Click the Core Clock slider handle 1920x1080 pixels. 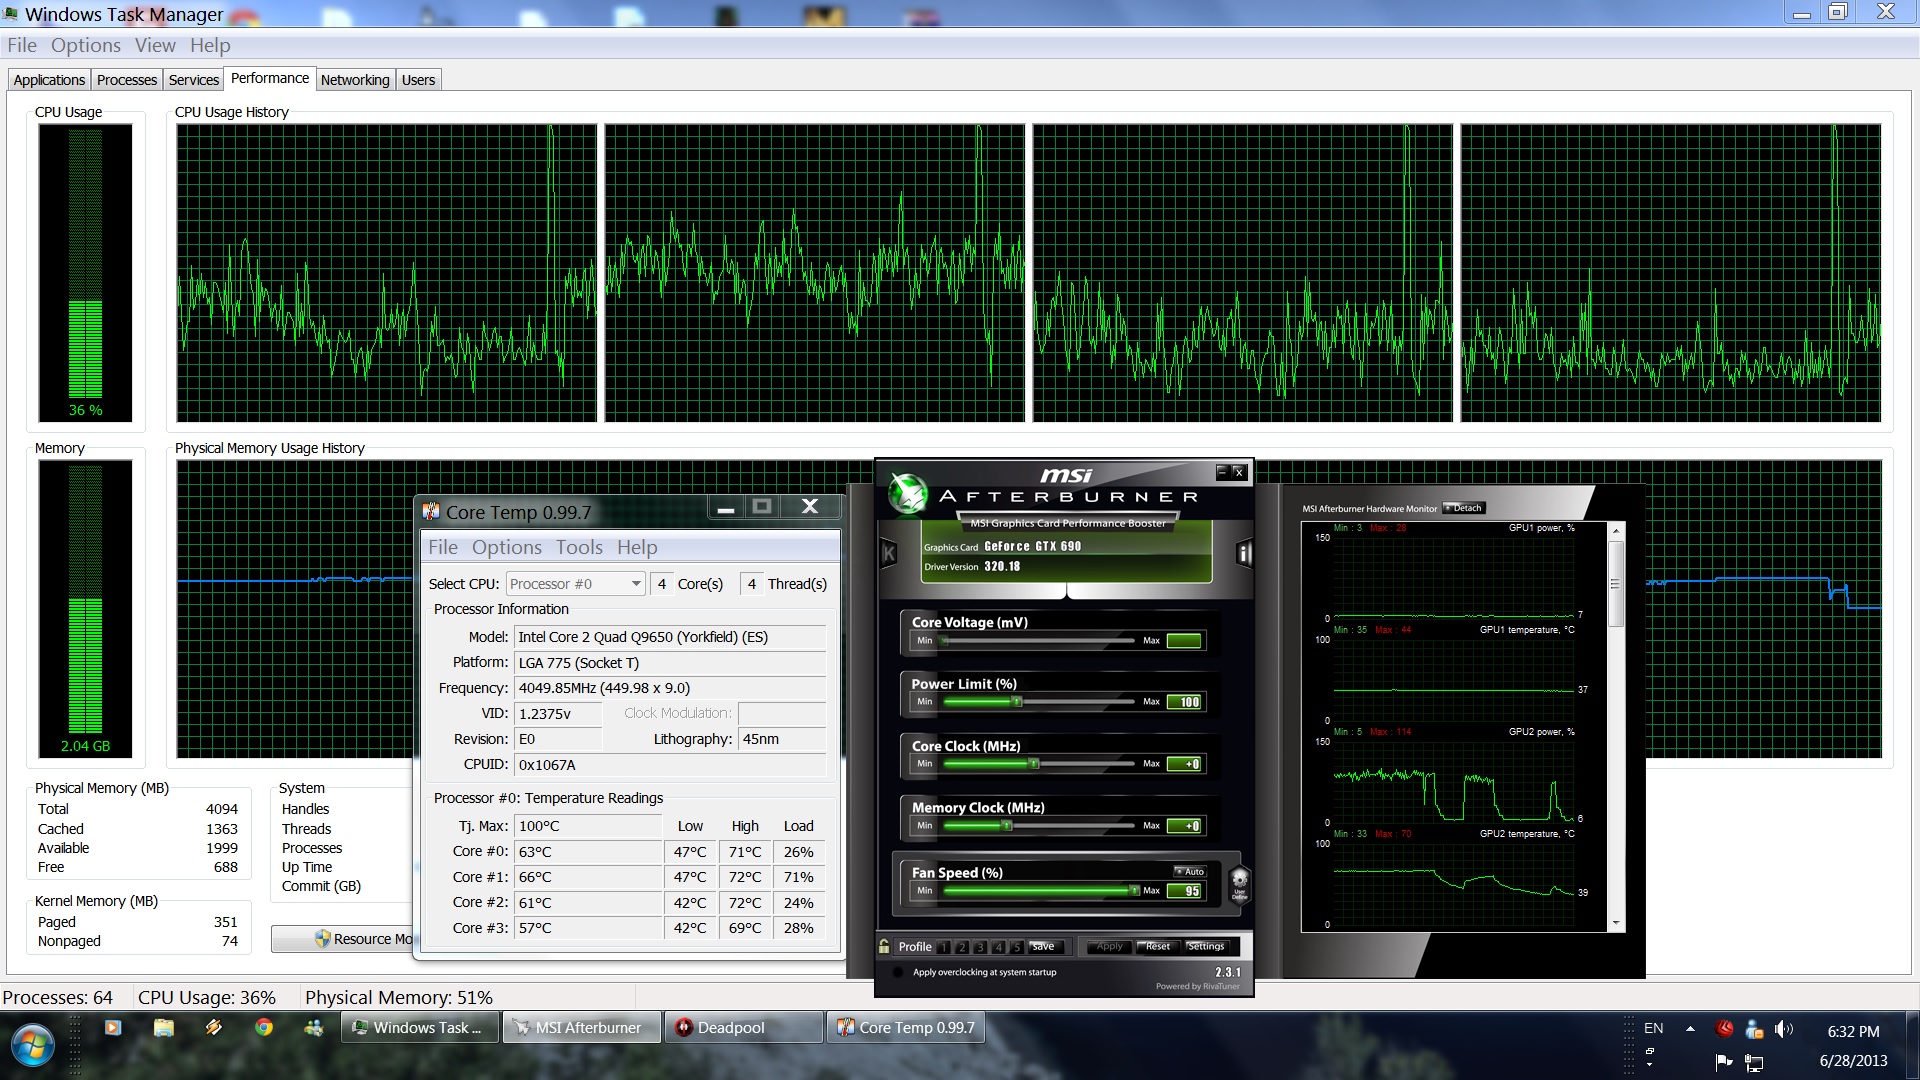click(x=1034, y=764)
